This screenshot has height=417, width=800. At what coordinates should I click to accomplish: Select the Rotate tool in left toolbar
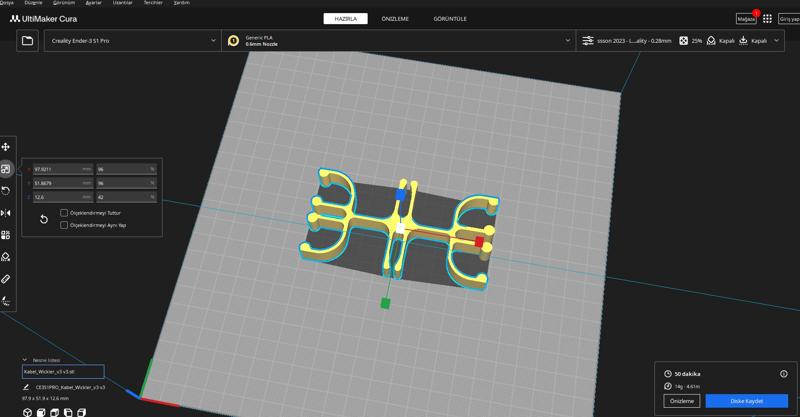tap(6, 191)
